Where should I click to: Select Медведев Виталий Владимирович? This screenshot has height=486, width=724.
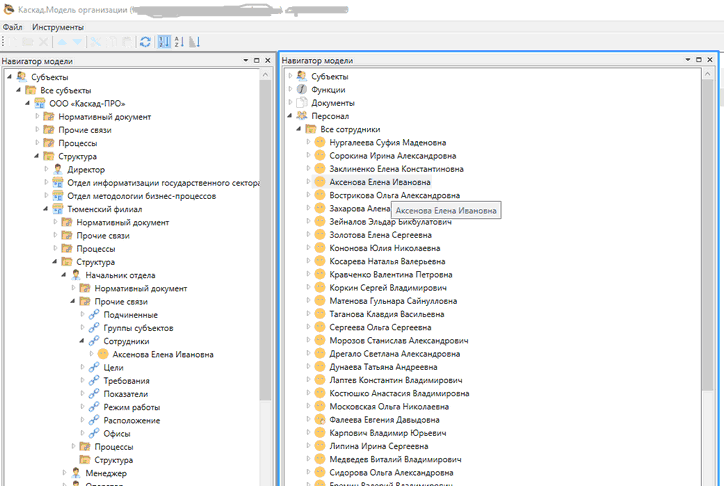point(395,459)
